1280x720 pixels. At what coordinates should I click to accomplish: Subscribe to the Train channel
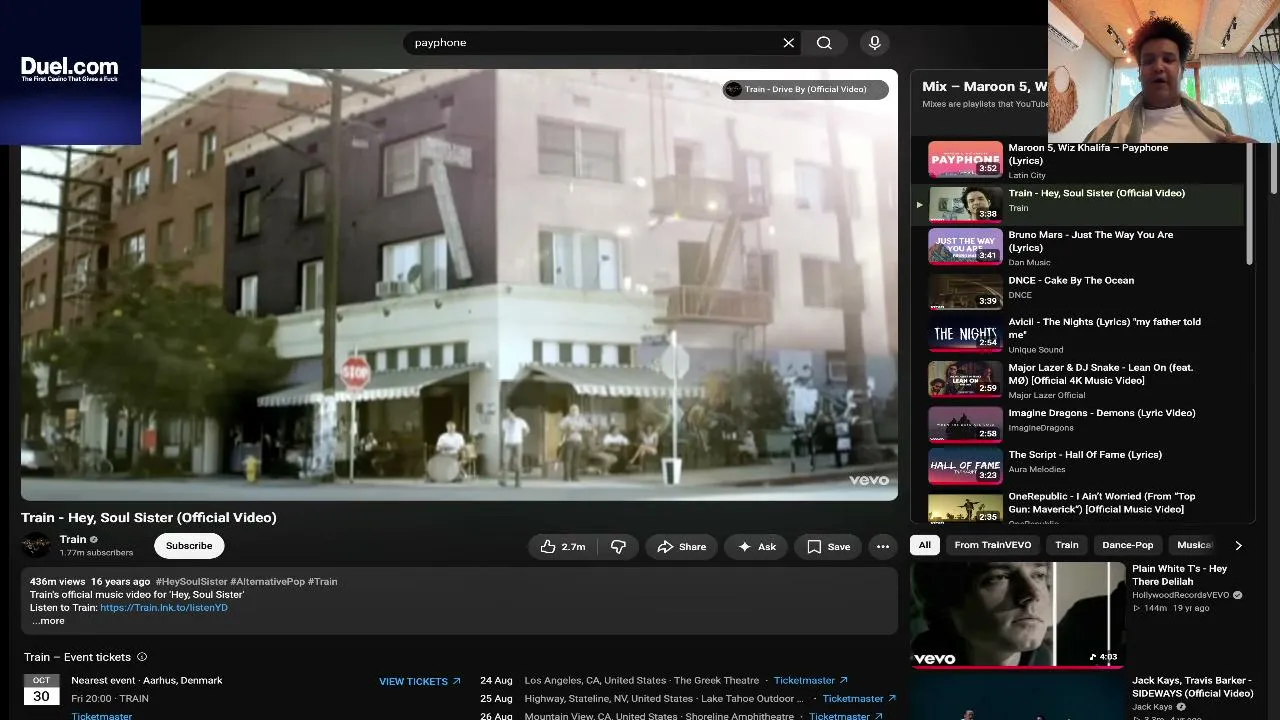coord(189,546)
